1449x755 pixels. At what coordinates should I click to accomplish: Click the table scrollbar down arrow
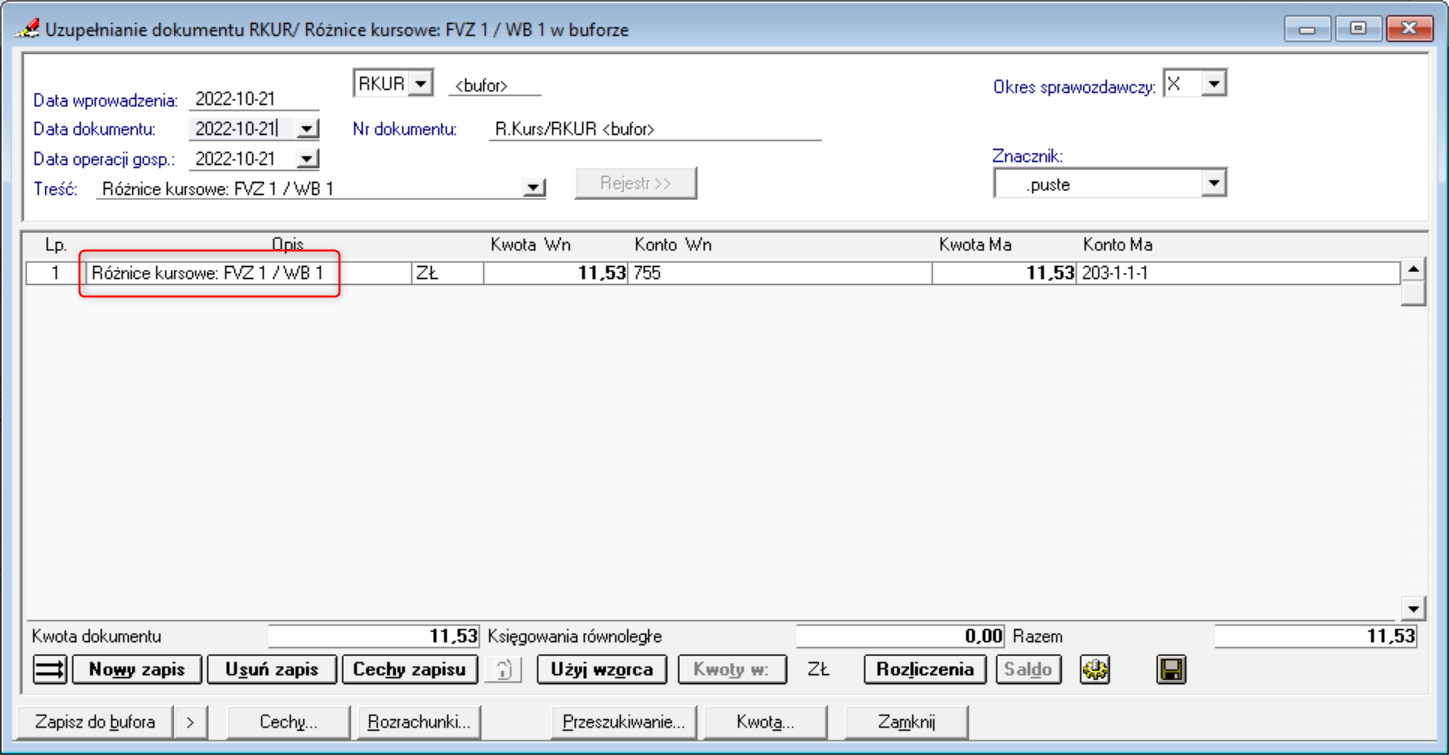coord(1413,608)
